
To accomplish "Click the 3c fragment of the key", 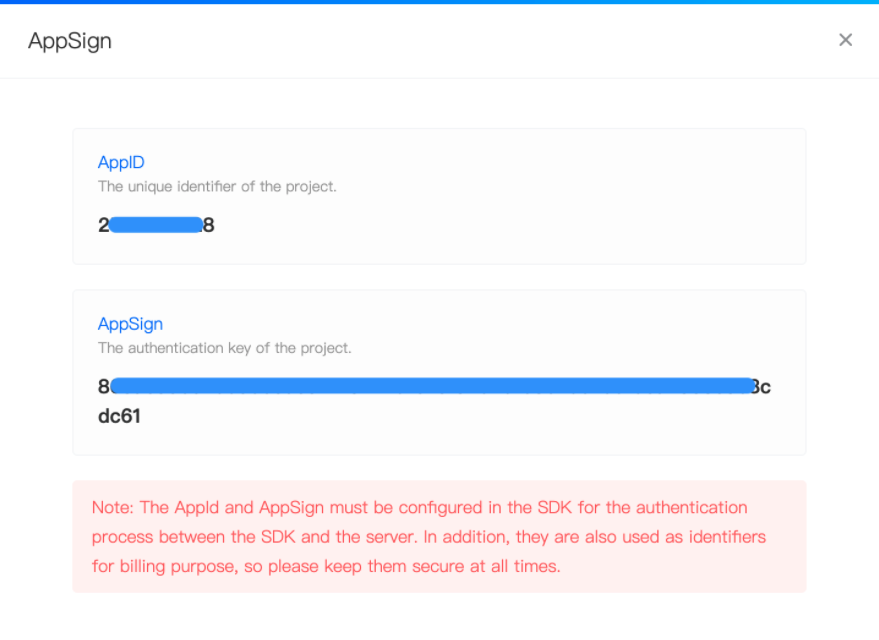I will point(761,387).
